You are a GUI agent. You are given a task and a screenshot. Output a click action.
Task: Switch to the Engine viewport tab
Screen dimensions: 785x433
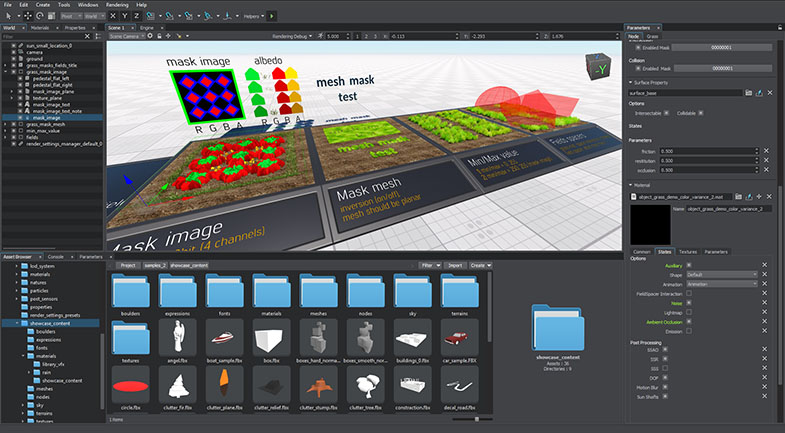coord(147,28)
